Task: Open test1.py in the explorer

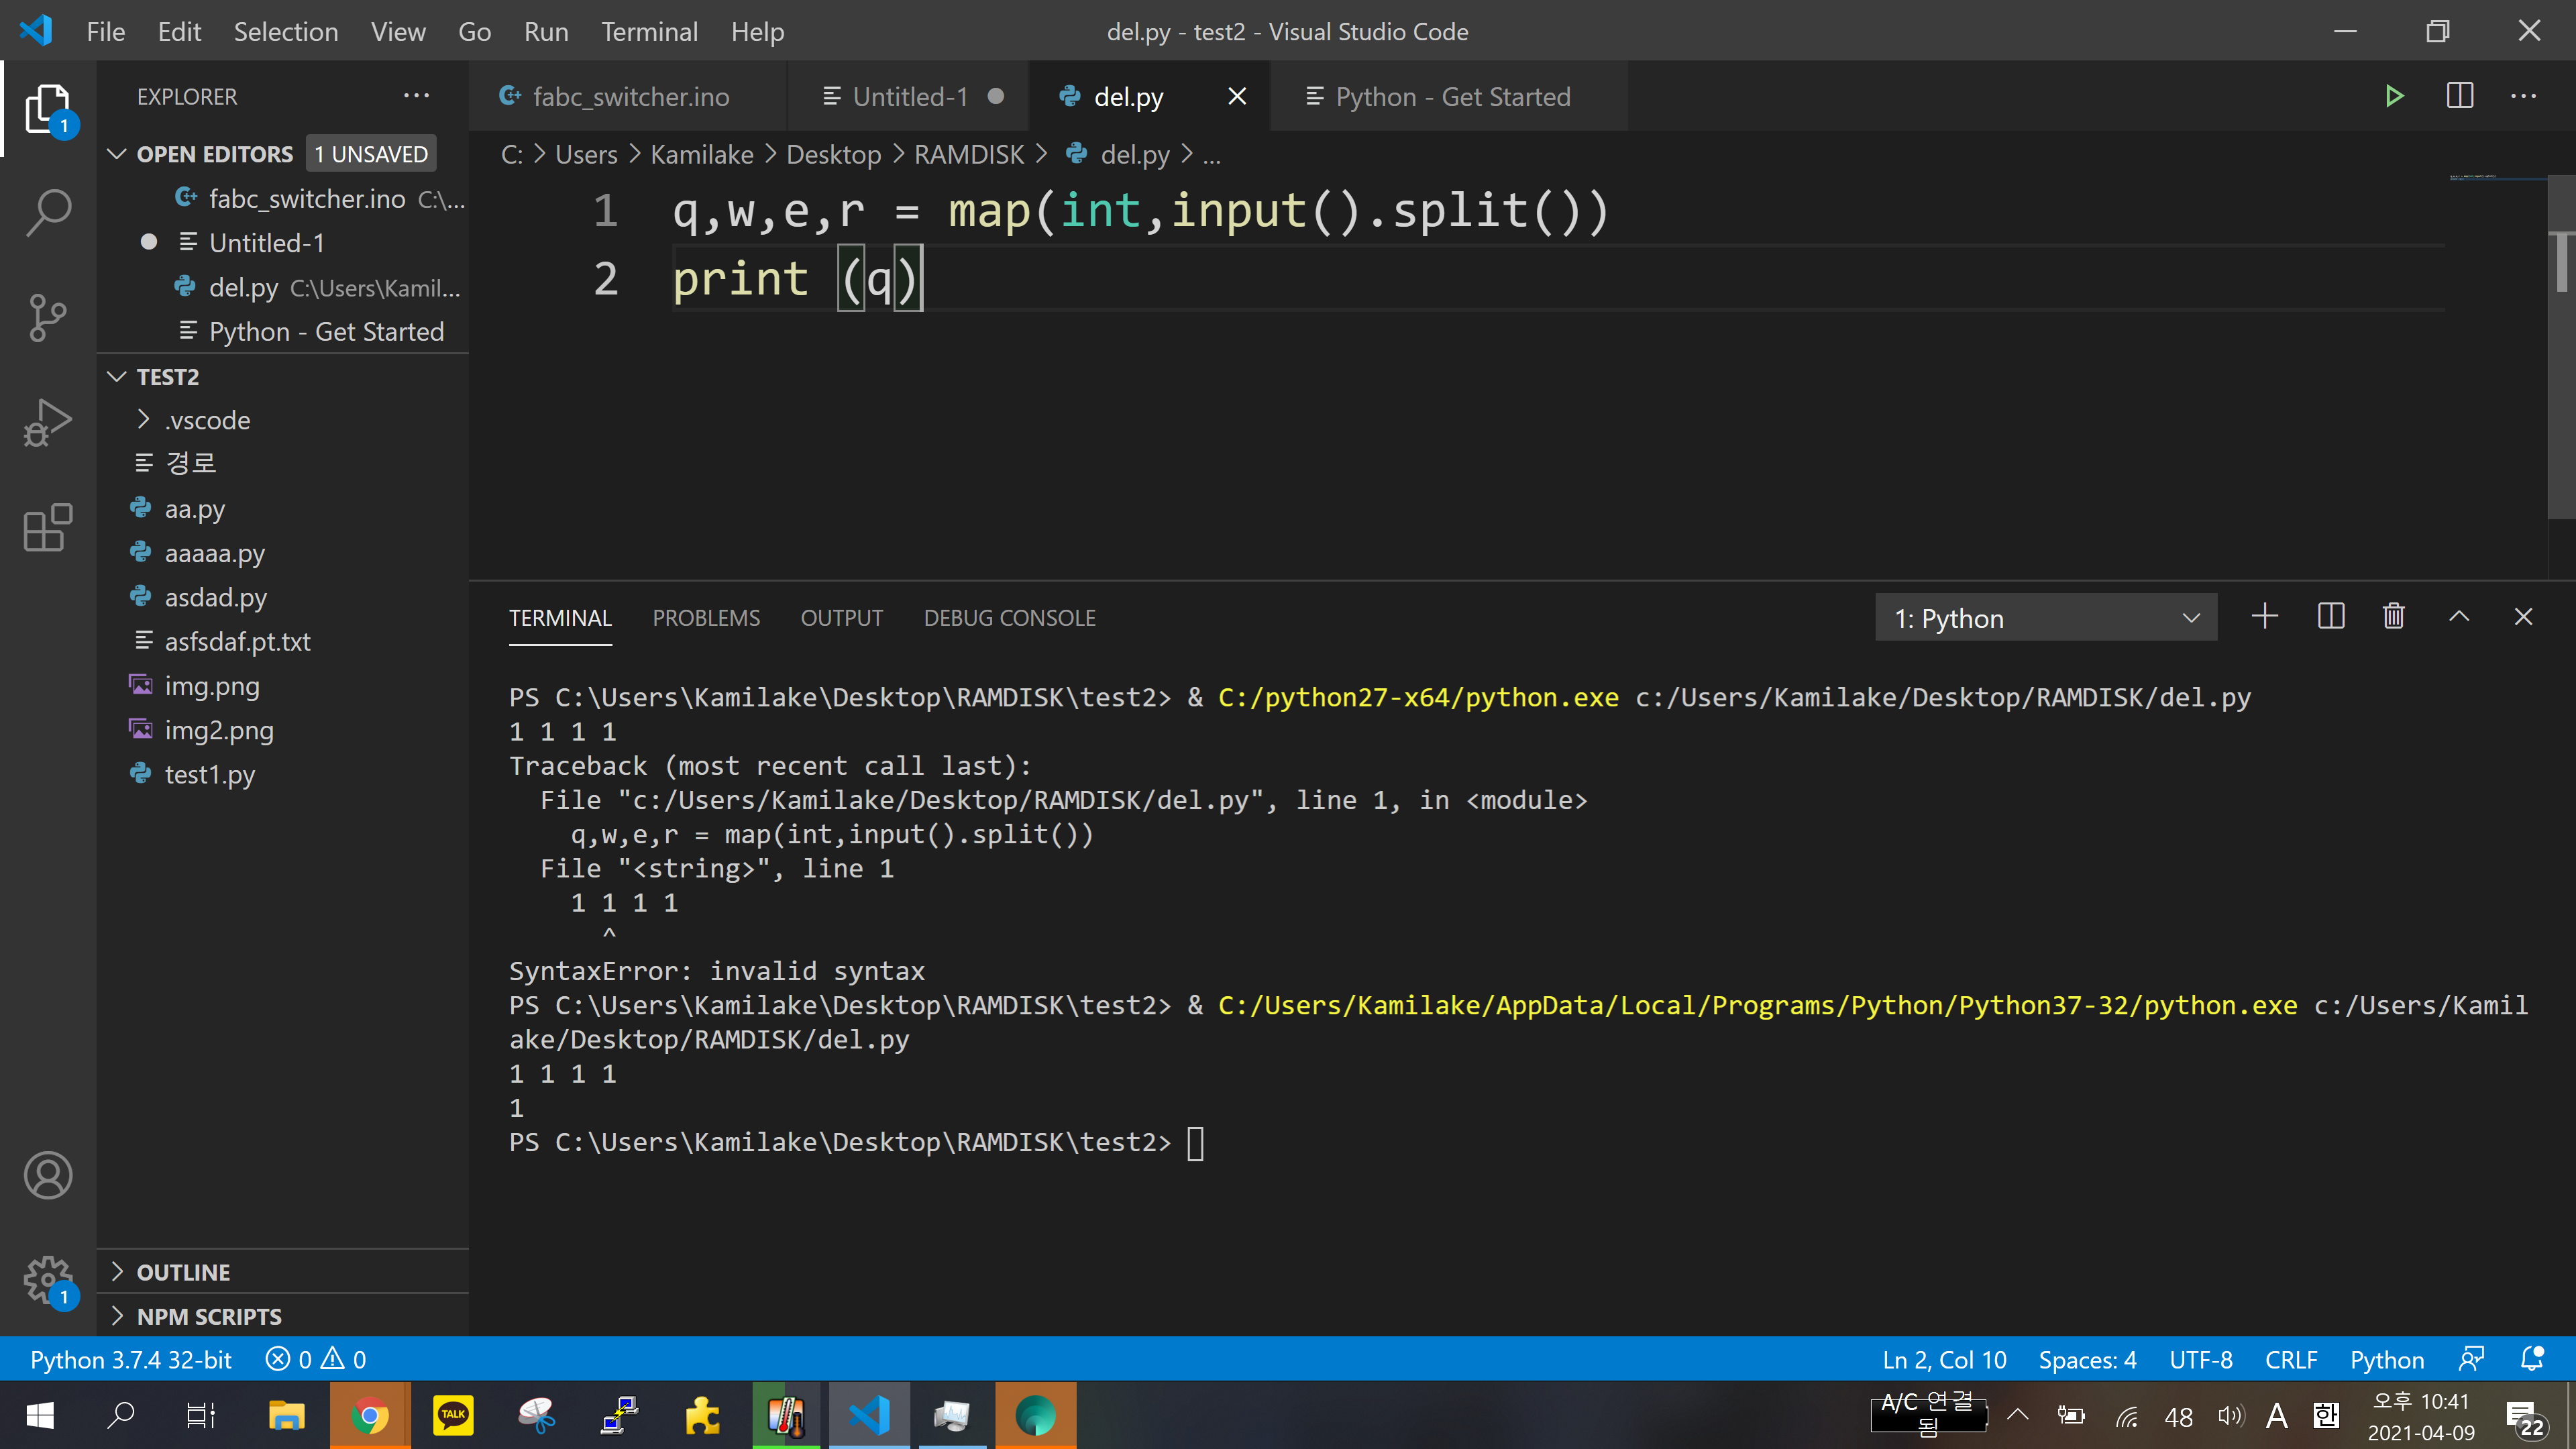Action: [x=210, y=775]
